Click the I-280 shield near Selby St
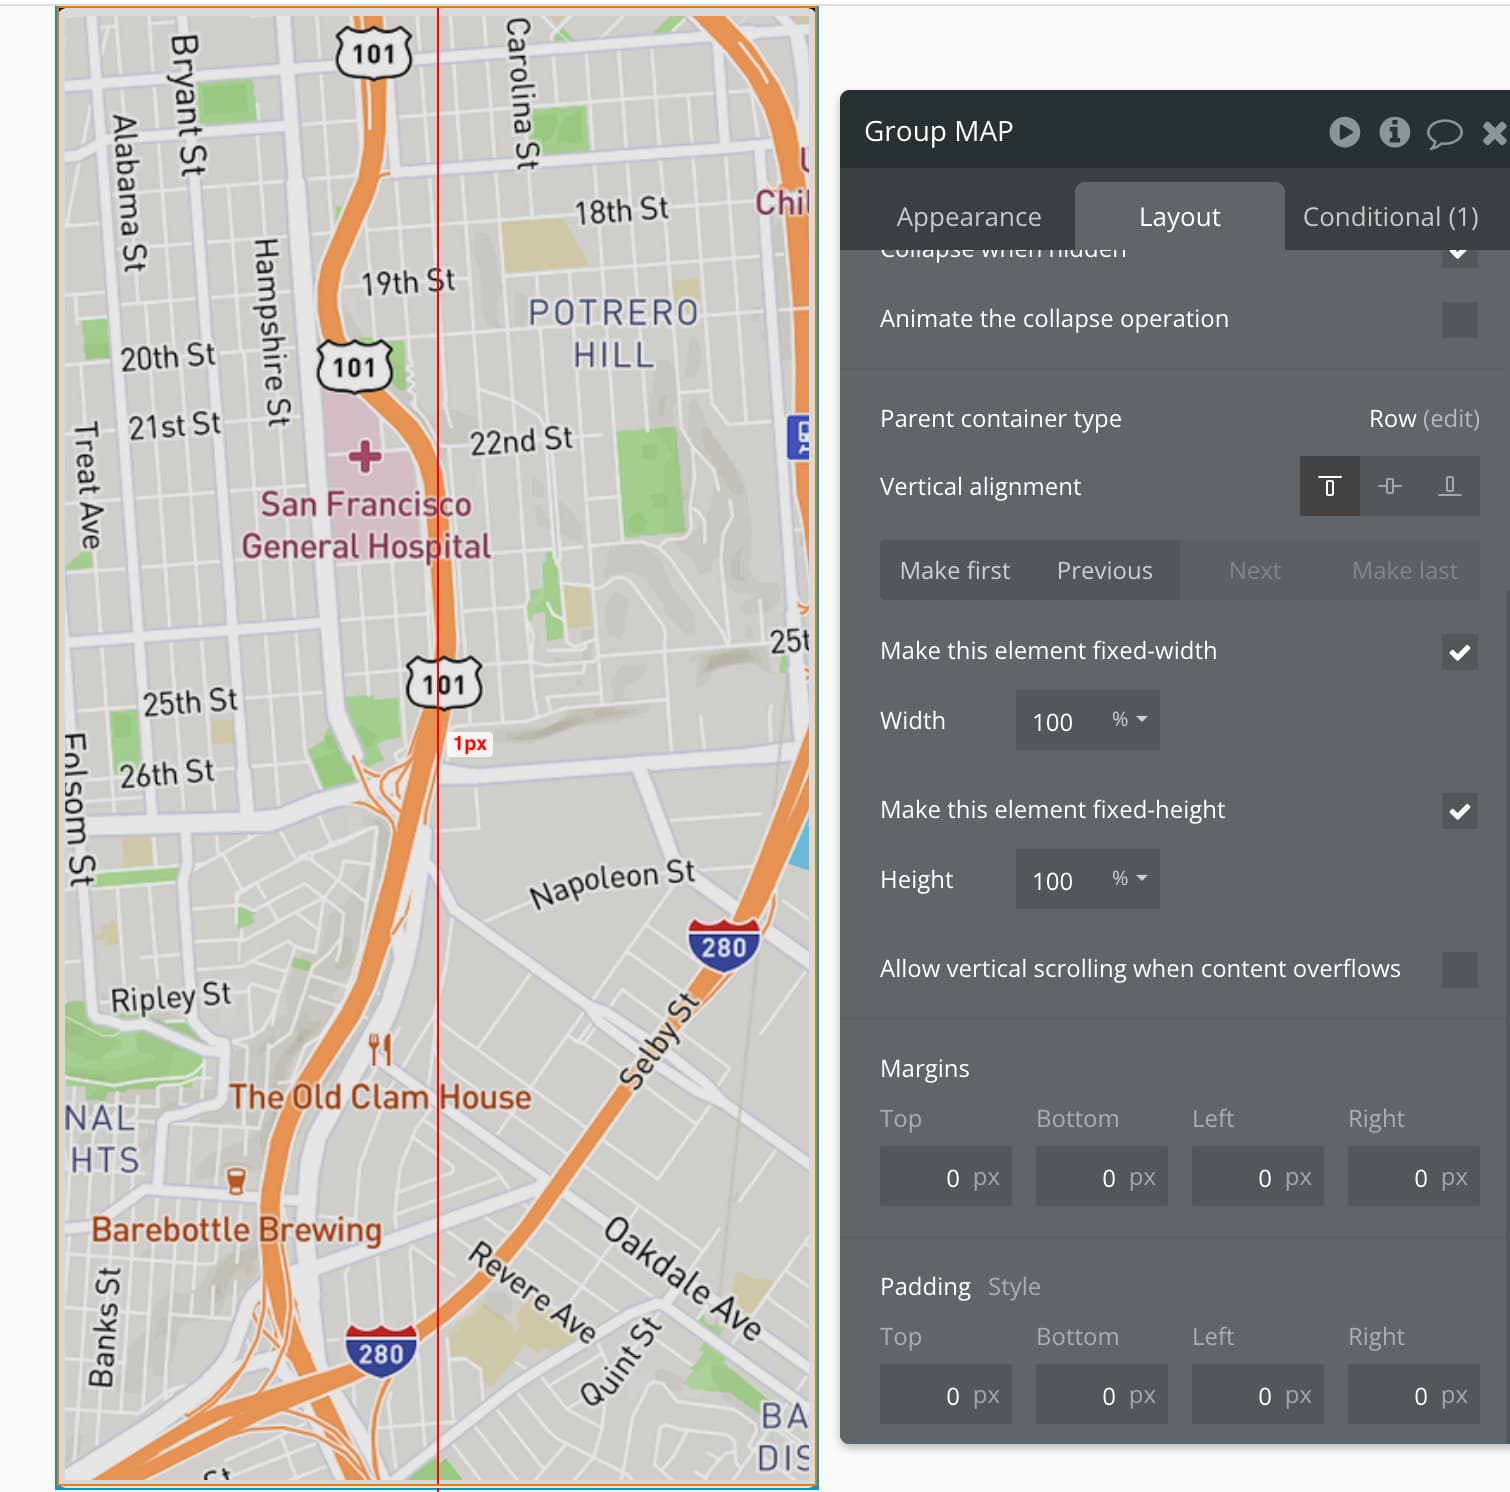This screenshot has height=1492, width=1510. (724, 945)
